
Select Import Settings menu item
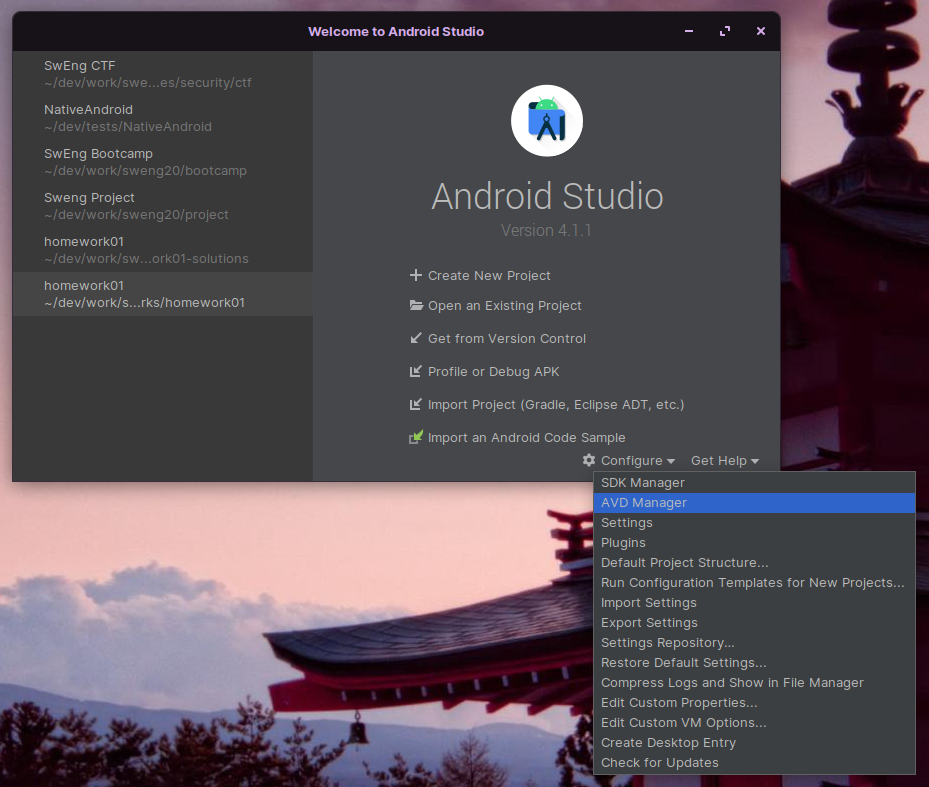click(x=754, y=603)
